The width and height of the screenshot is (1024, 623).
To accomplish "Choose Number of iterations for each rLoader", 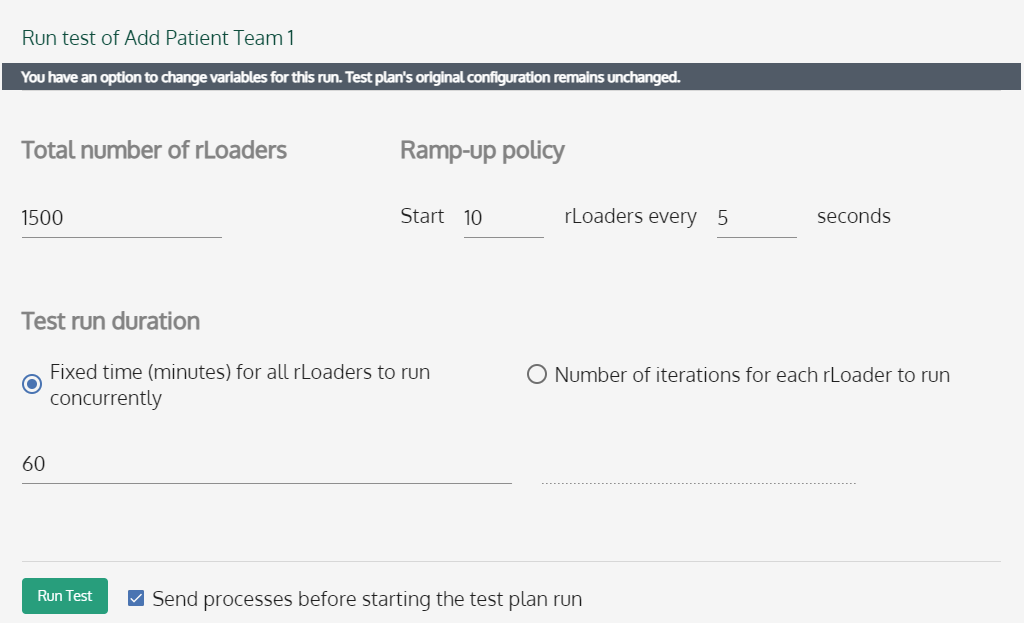I will click(537, 374).
